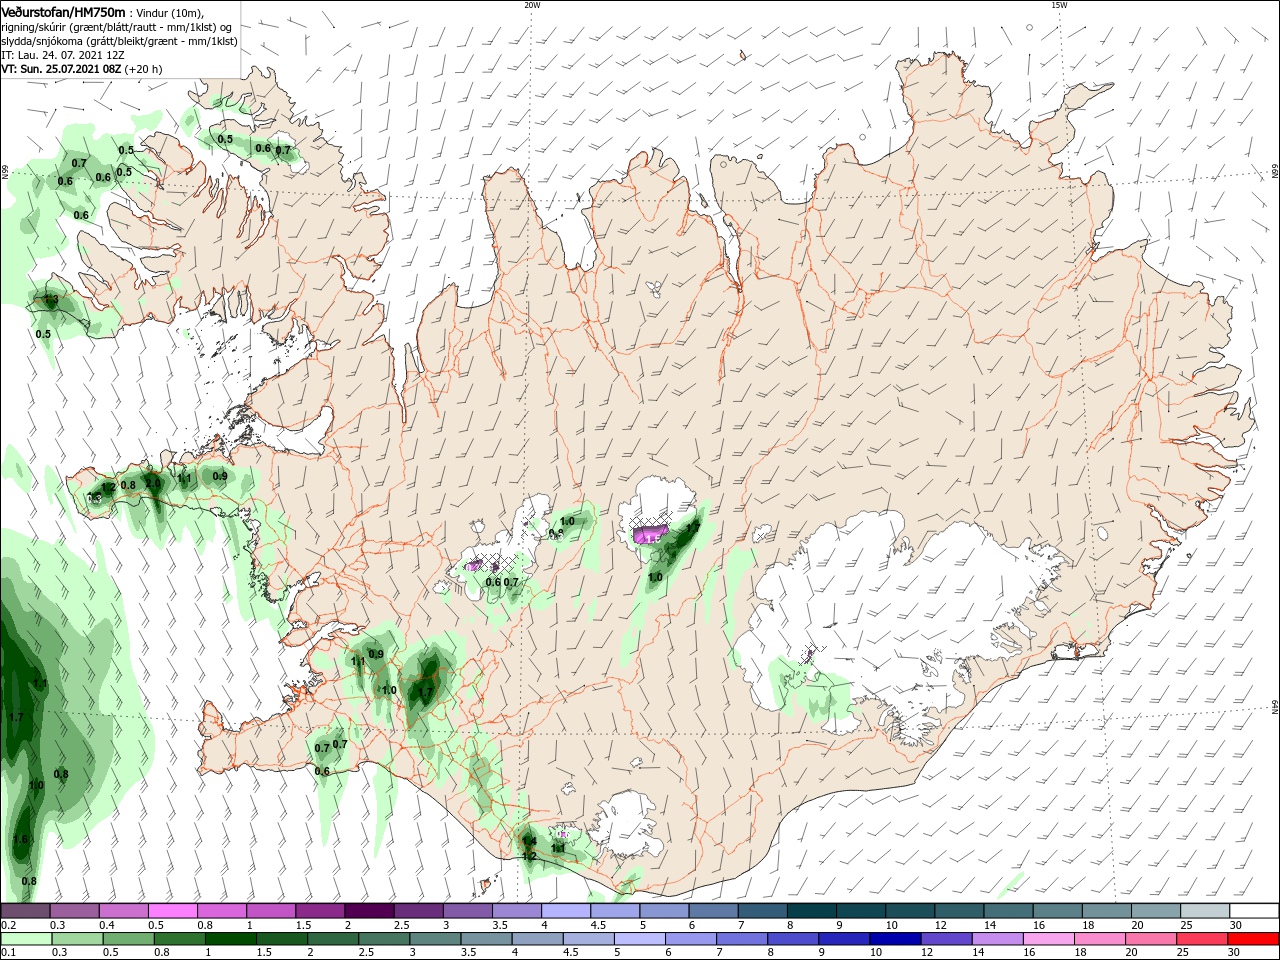Click the darkest green 1 swatch in rain legend
1280x960 pixels.
pyautogui.click(x=230, y=939)
